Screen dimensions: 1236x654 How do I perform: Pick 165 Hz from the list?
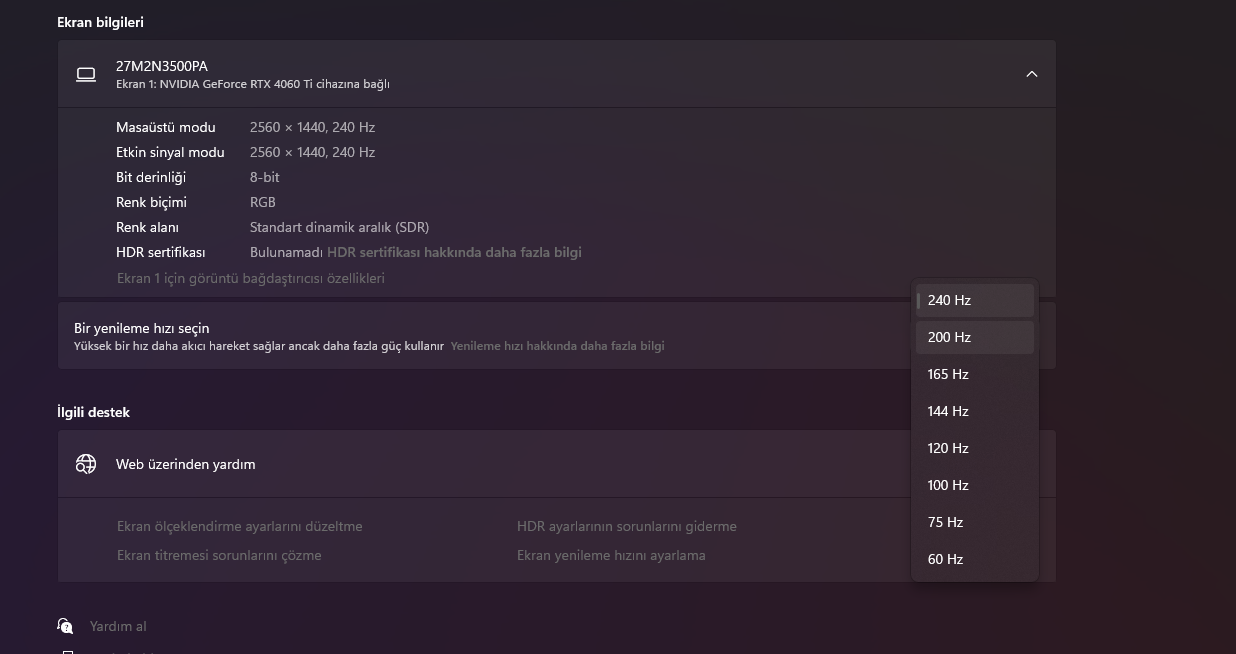click(974, 374)
